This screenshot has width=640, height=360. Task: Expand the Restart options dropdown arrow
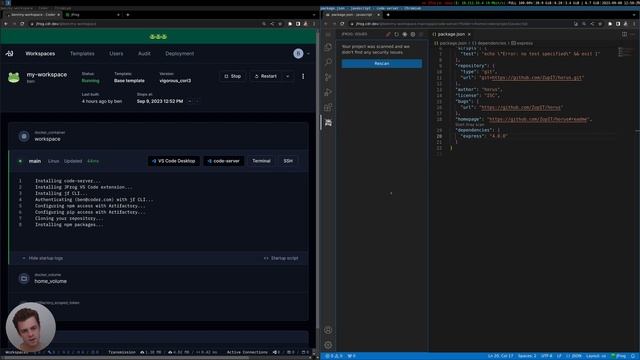click(288, 76)
